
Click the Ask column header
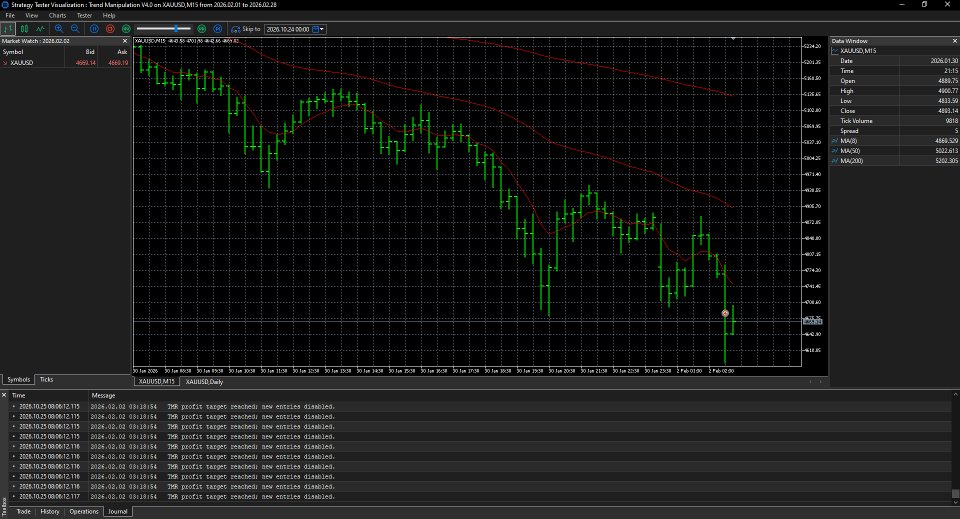tap(114, 52)
